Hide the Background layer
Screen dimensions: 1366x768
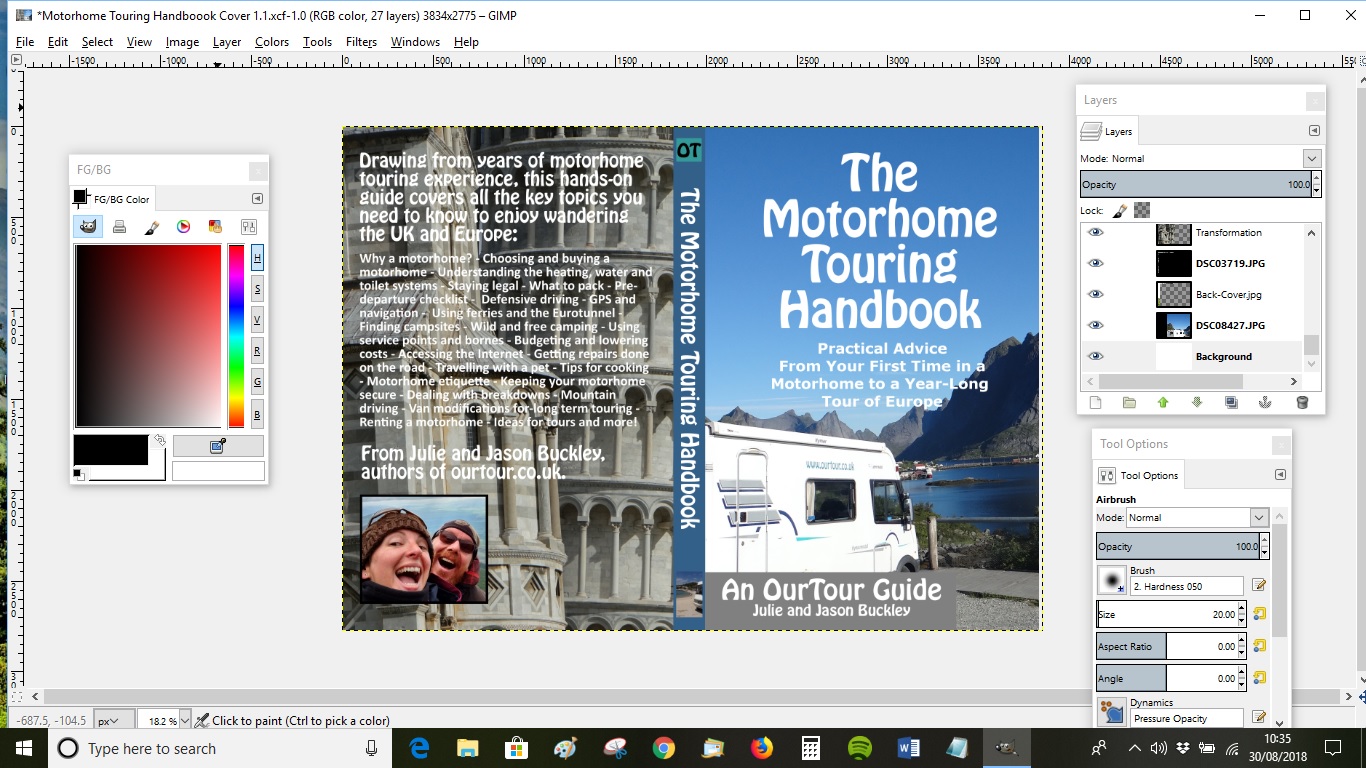click(x=1095, y=356)
